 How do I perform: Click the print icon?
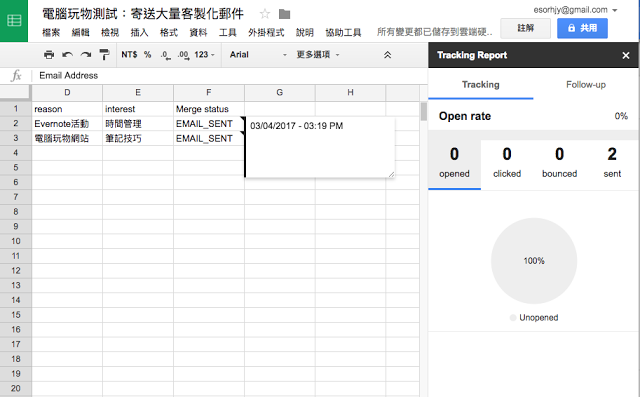point(49,55)
